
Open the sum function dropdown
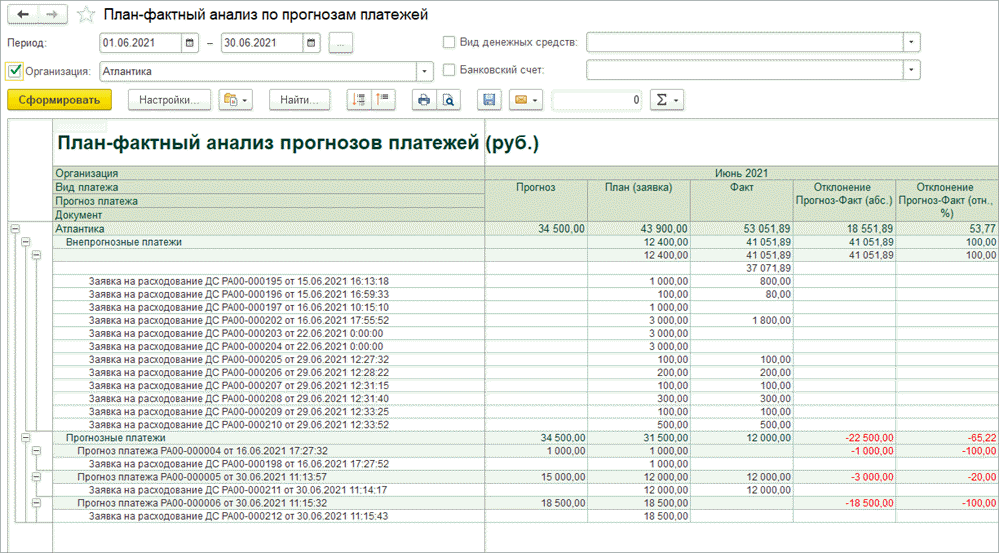(x=666, y=100)
